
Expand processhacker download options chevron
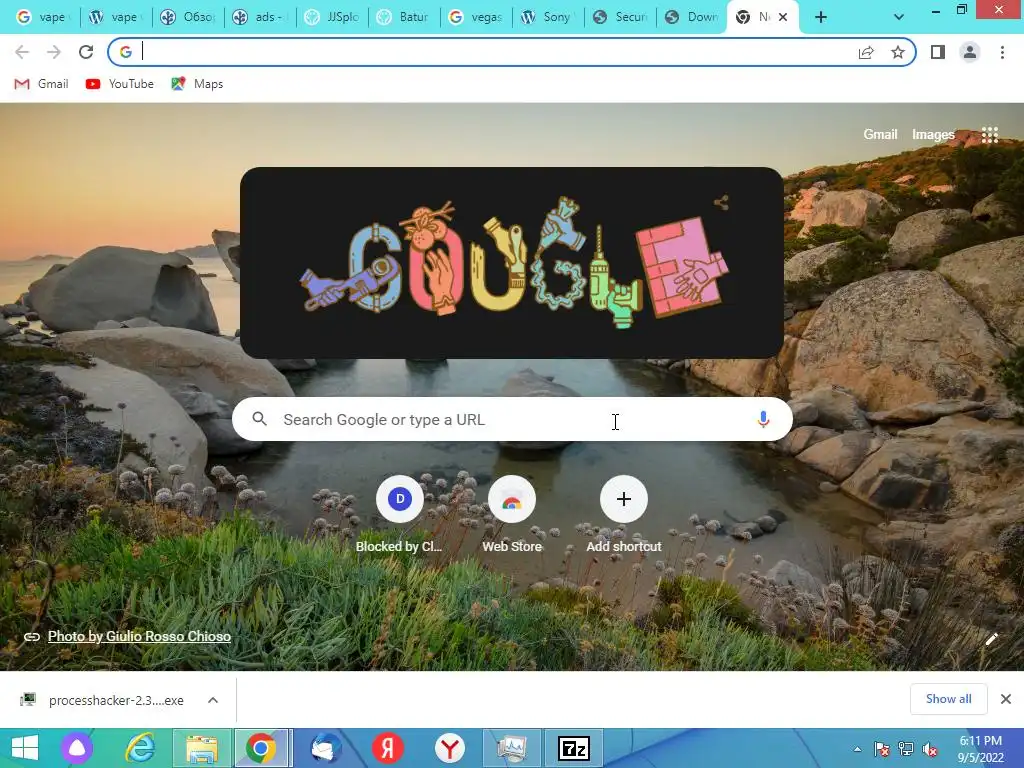[213, 700]
